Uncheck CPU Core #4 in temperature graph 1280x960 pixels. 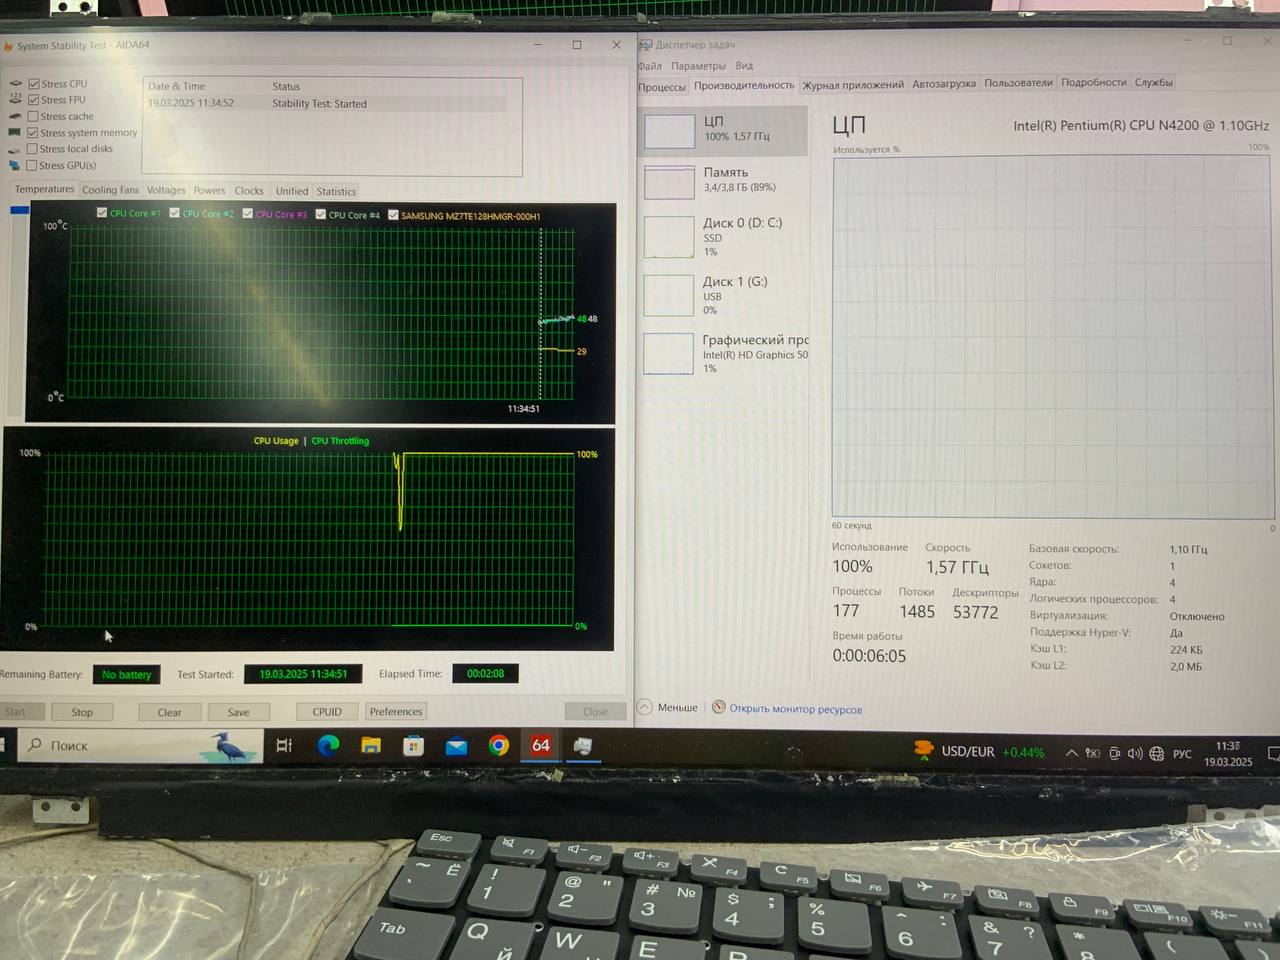point(321,214)
